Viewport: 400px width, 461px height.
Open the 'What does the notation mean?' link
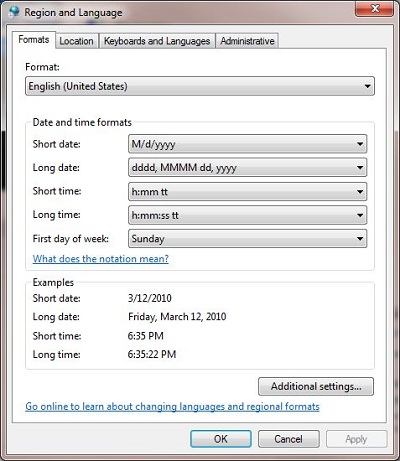tap(101, 259)
